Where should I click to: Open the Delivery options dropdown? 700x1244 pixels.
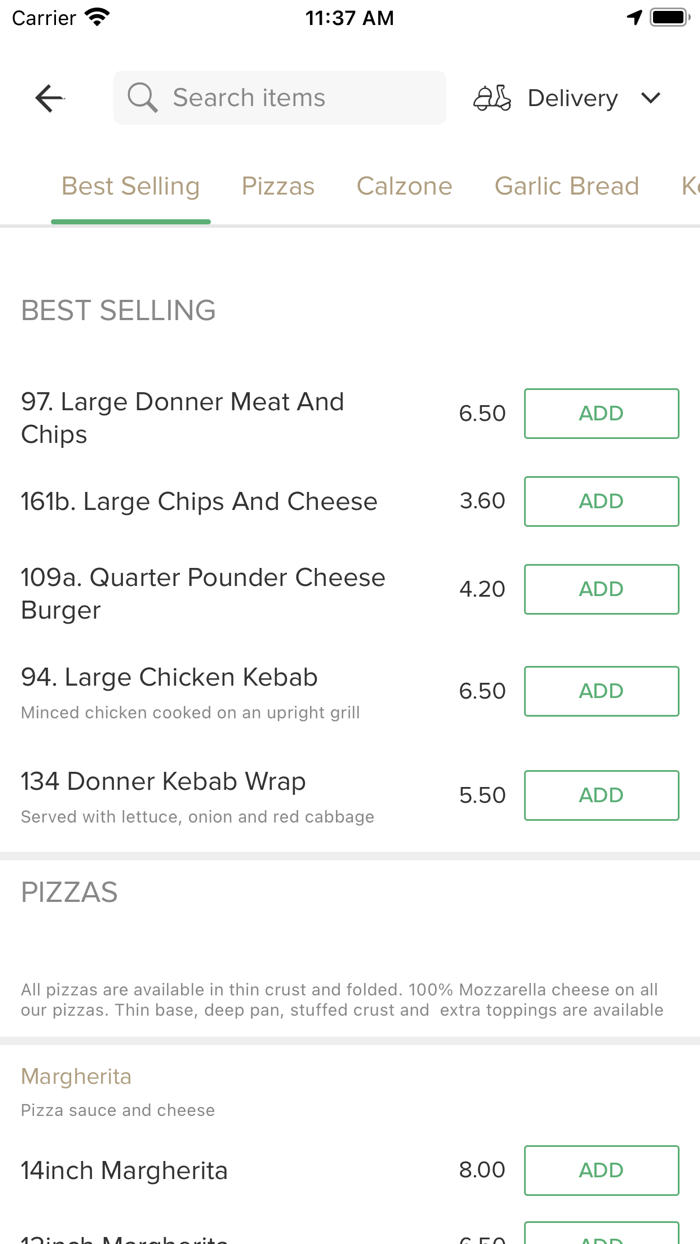tap(572, 97)
